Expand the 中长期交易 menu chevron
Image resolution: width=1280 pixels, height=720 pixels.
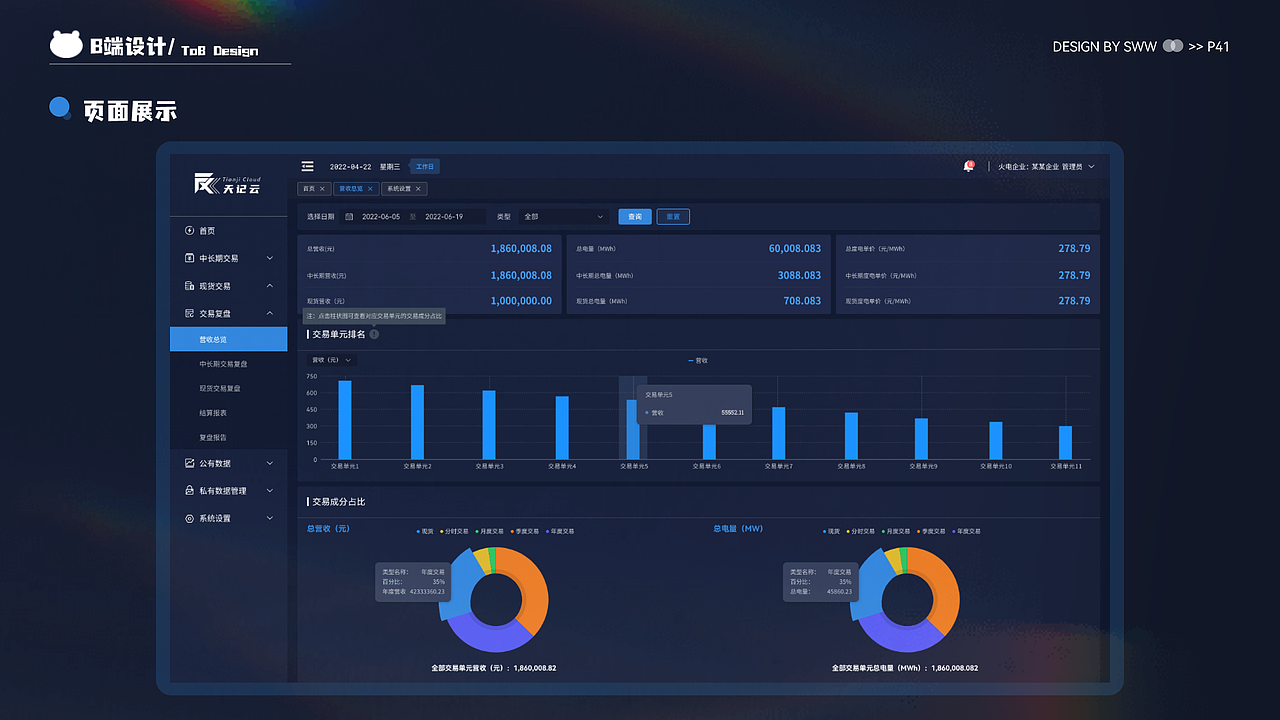tap(270, 258)
